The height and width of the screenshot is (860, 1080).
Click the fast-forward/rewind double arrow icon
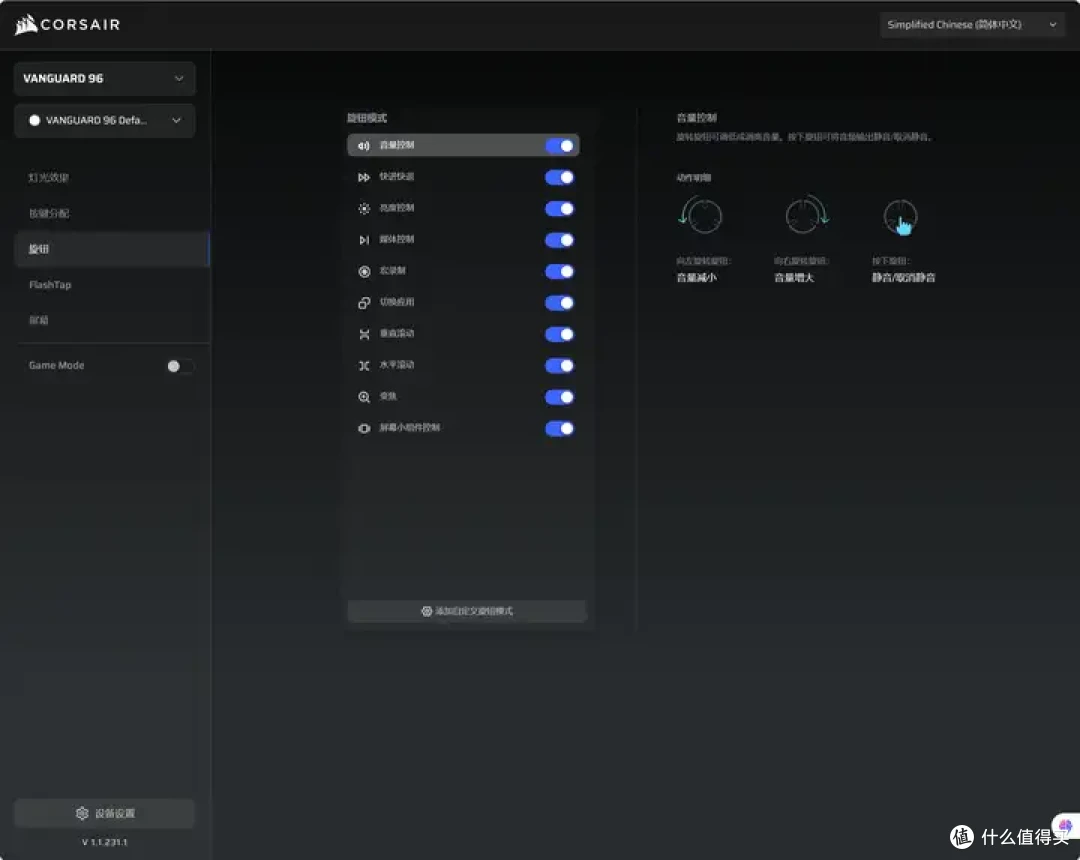point(364,177)
